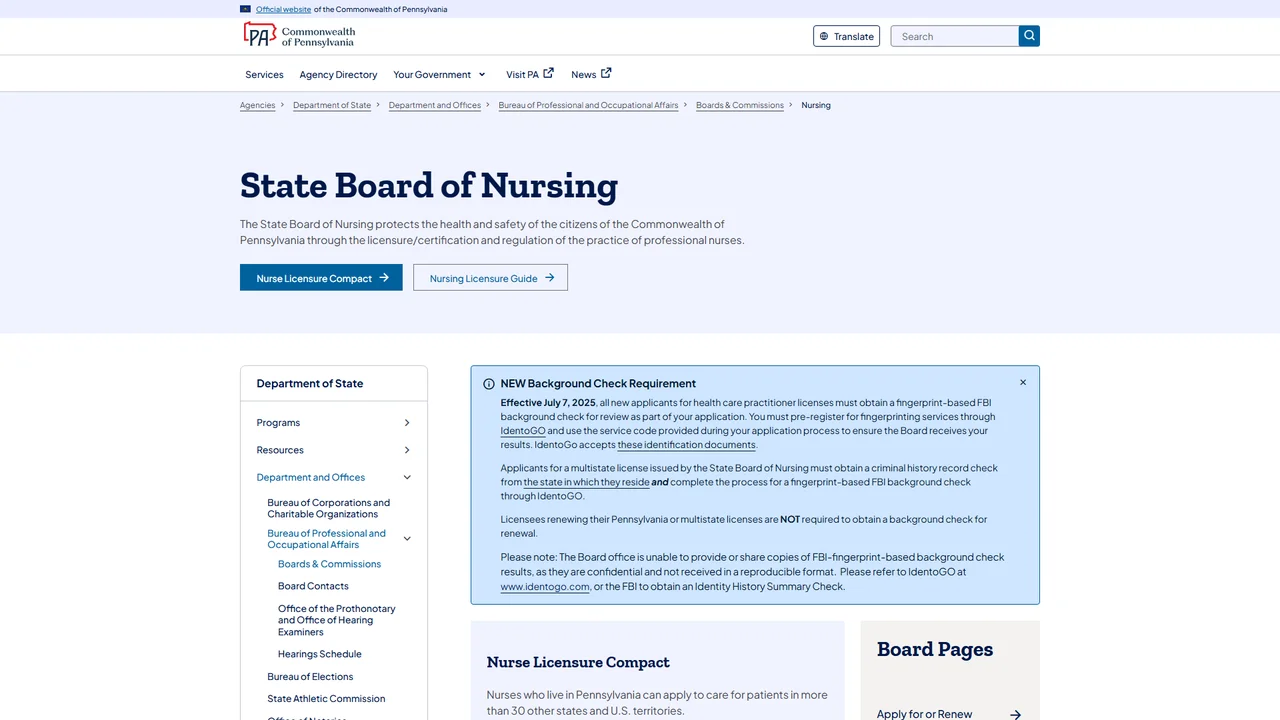This screenshot has width=1280, height=720.
Task: Open Boards & Commissions in sidebar
Action: click(x=329, y=564)
